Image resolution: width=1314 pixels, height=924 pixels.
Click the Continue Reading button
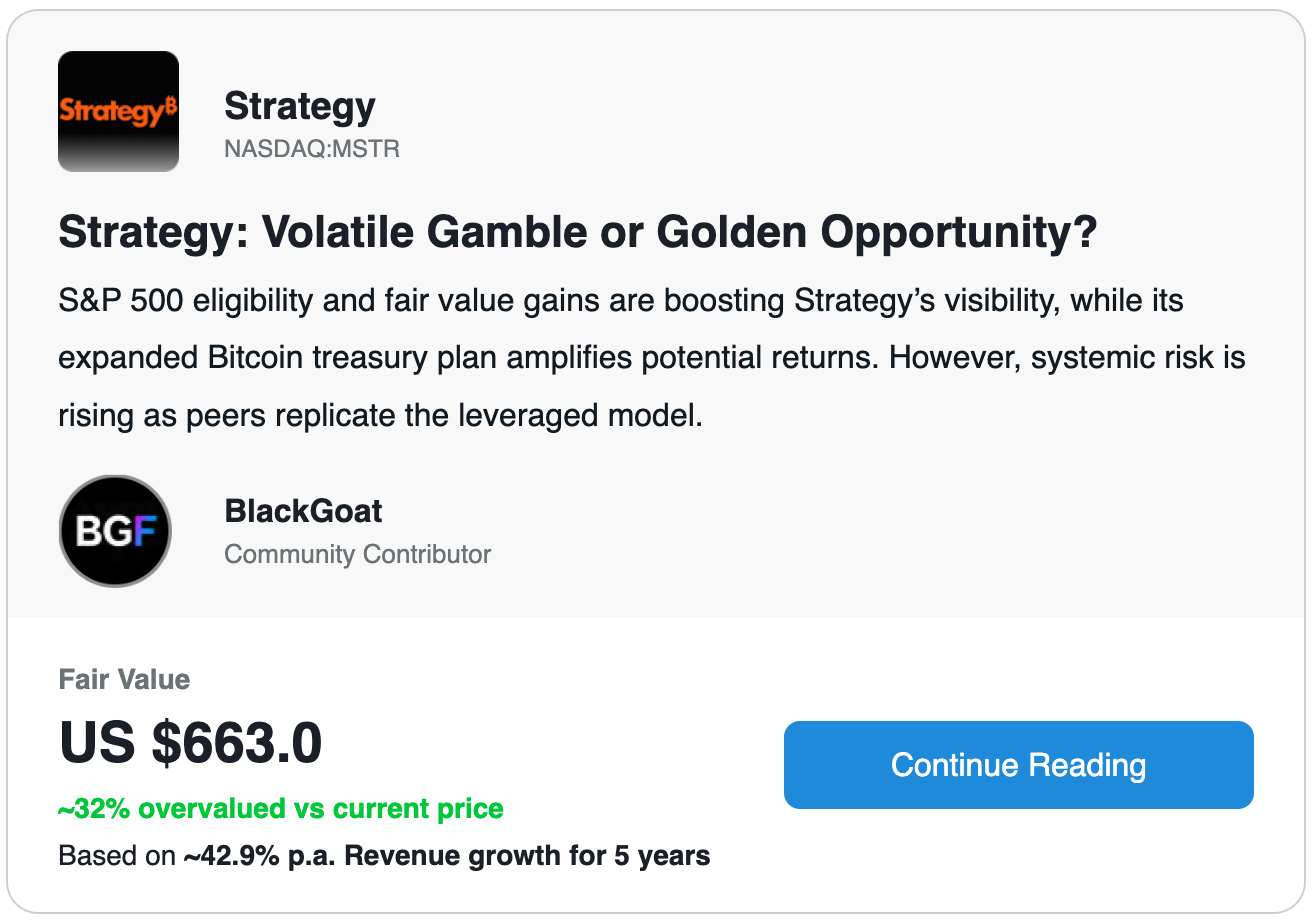[x=1019, y=765]
